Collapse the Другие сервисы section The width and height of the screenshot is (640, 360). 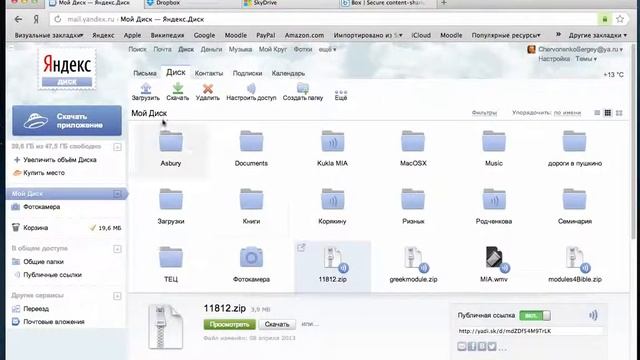(x=117, y=296)
